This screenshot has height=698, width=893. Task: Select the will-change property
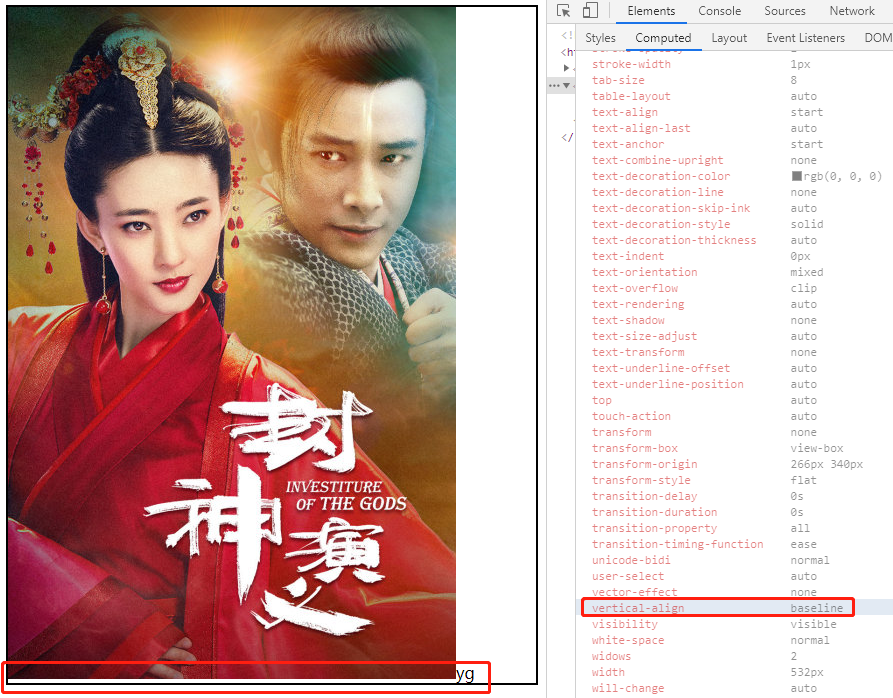[628, 688]
